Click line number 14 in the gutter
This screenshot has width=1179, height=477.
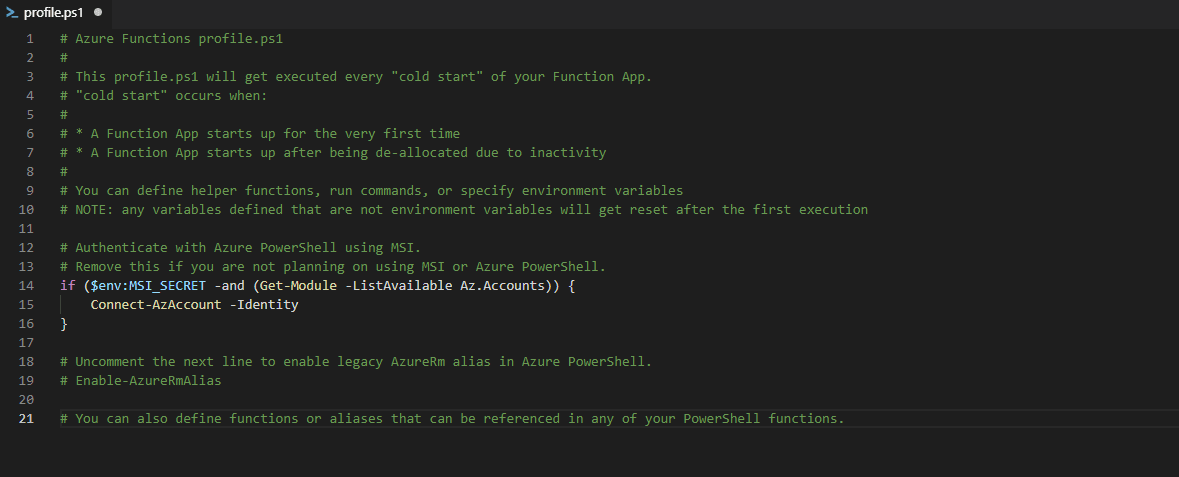26,285
